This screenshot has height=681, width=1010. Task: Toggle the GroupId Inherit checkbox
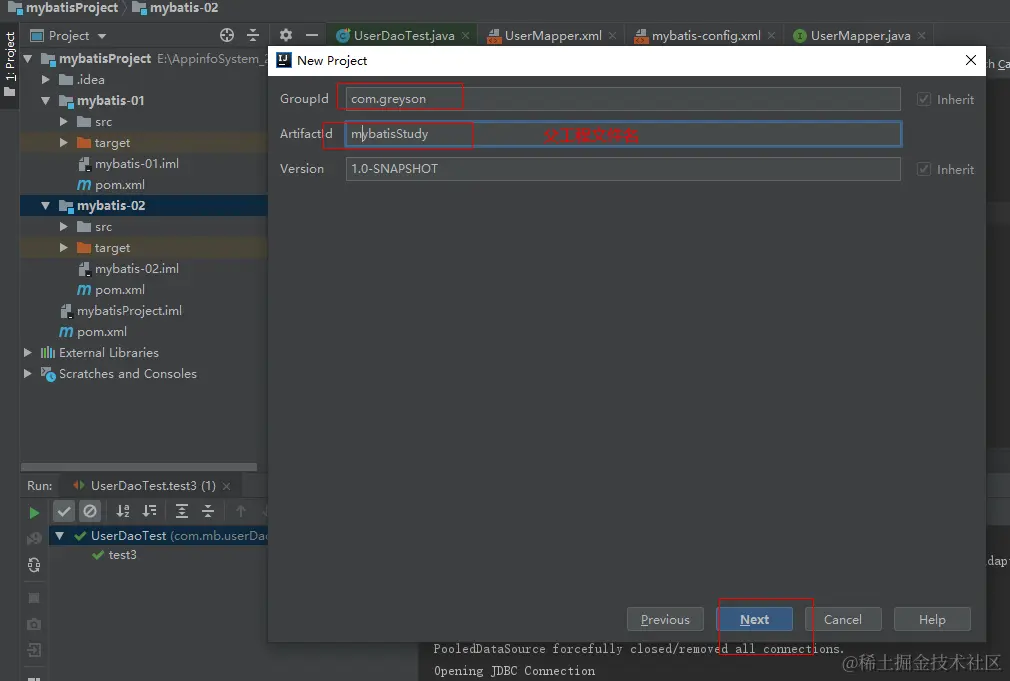pyautogui.click(x=924, y=99)
